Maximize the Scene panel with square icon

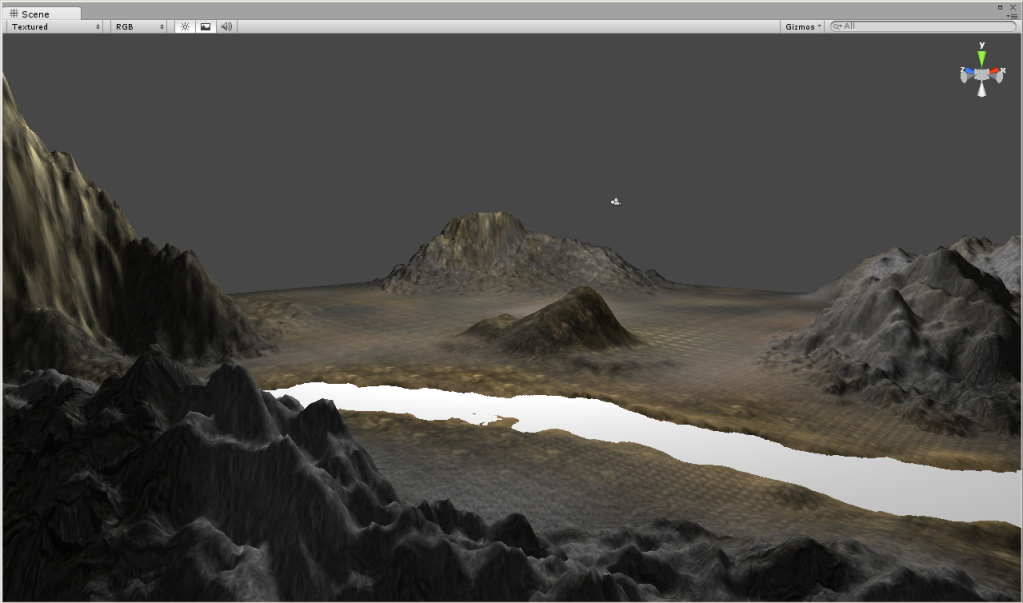tap(1000, 7)
